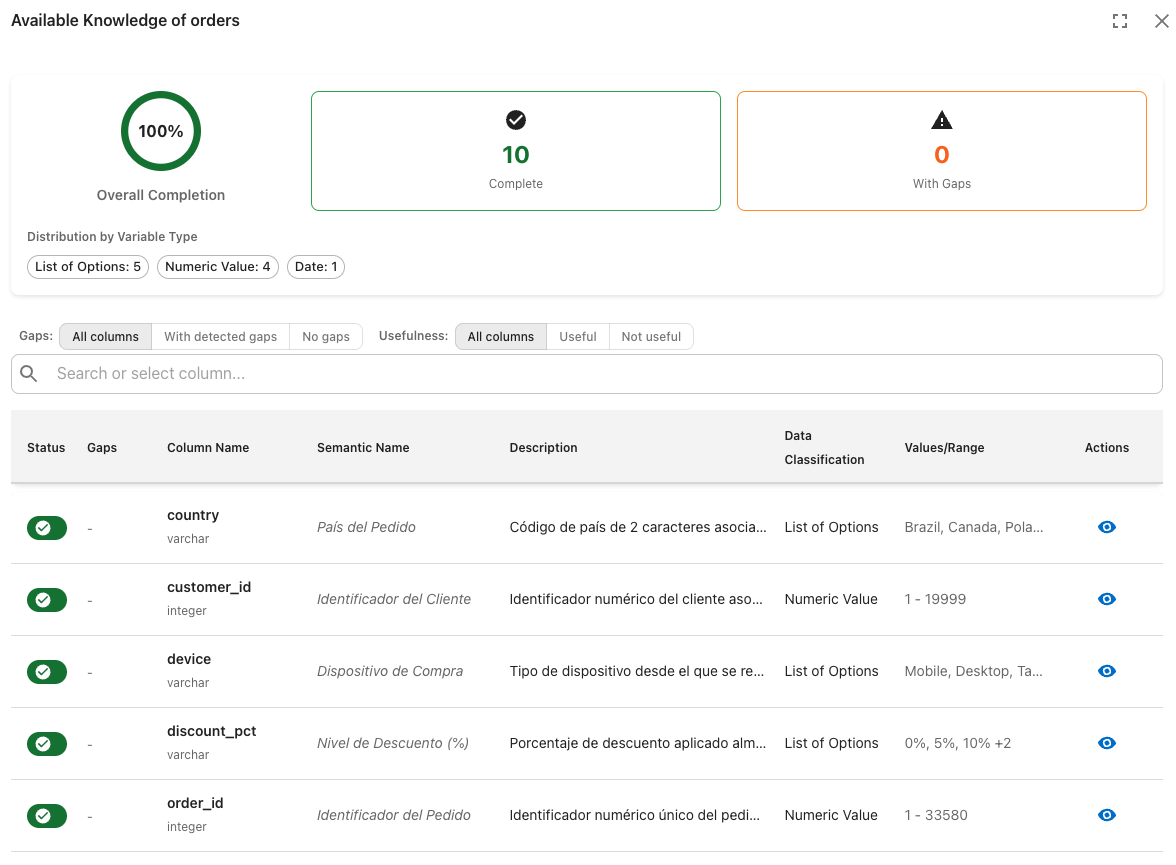Expand the dialog to fullscreen

[1120, 21]
